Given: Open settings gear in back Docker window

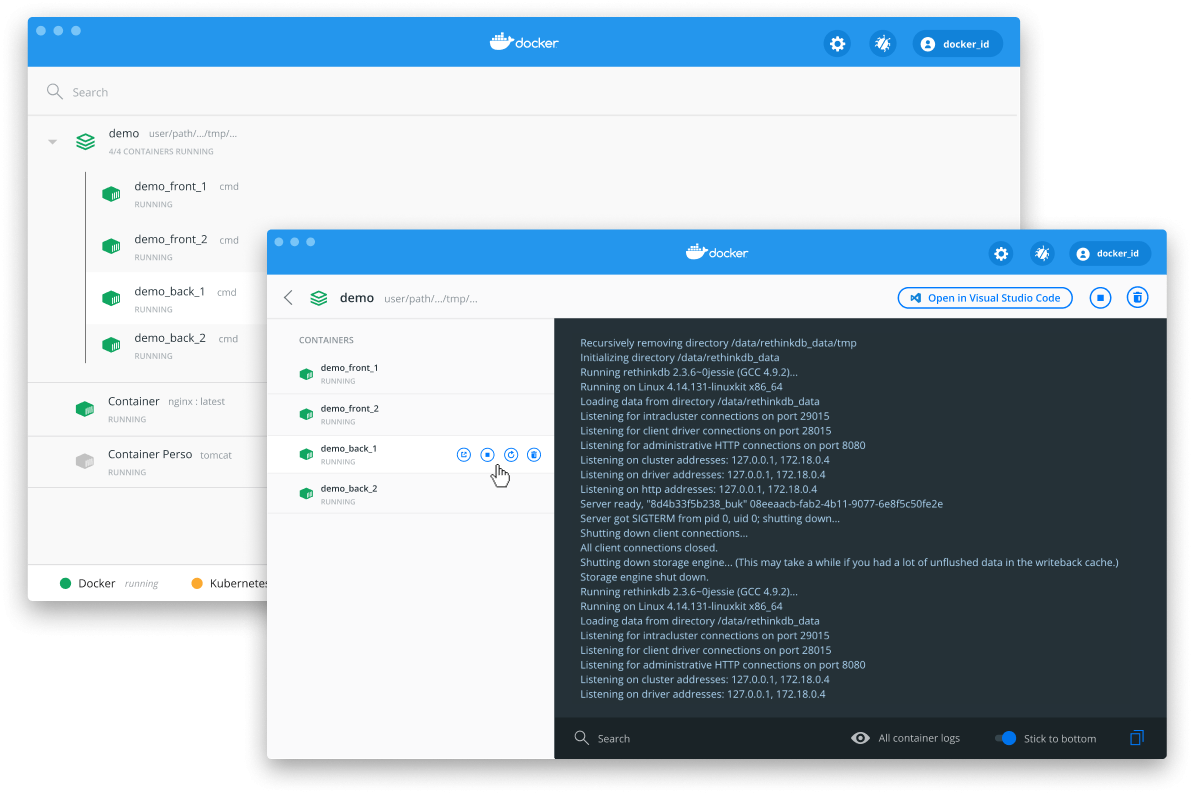Looking at the screenshot, I should [837, 44].
